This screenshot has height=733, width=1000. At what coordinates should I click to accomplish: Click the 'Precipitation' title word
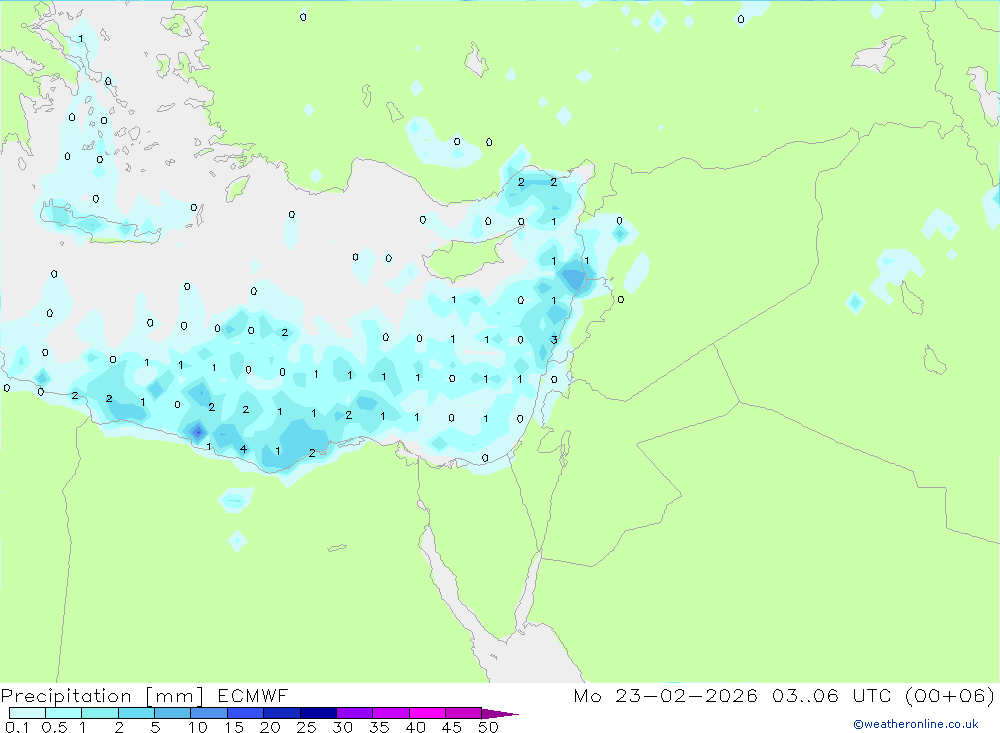point(66,696)
